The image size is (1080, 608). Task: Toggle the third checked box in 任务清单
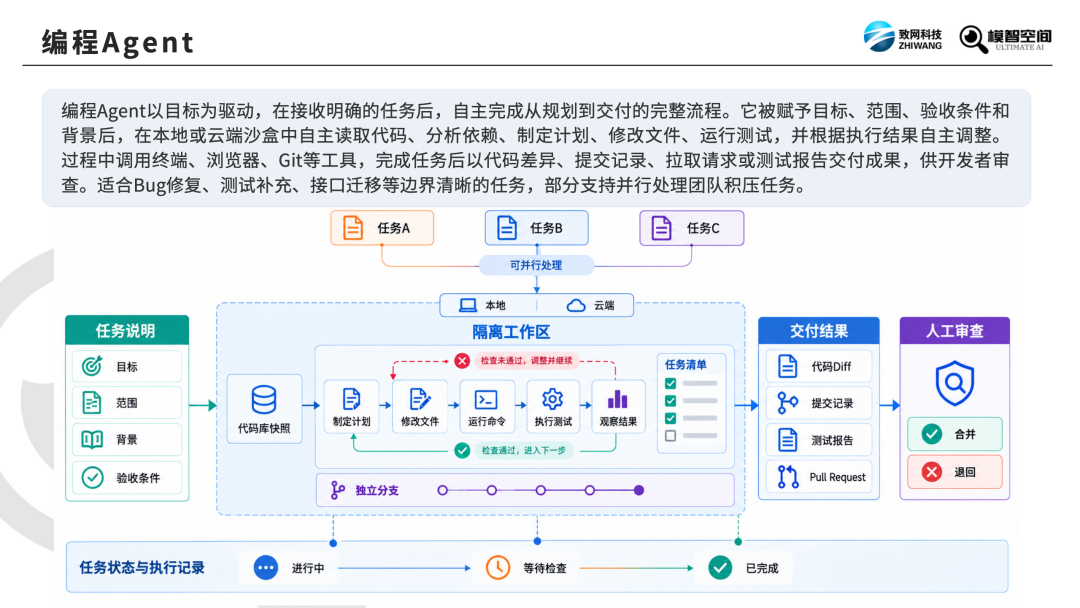coord(670,419)
